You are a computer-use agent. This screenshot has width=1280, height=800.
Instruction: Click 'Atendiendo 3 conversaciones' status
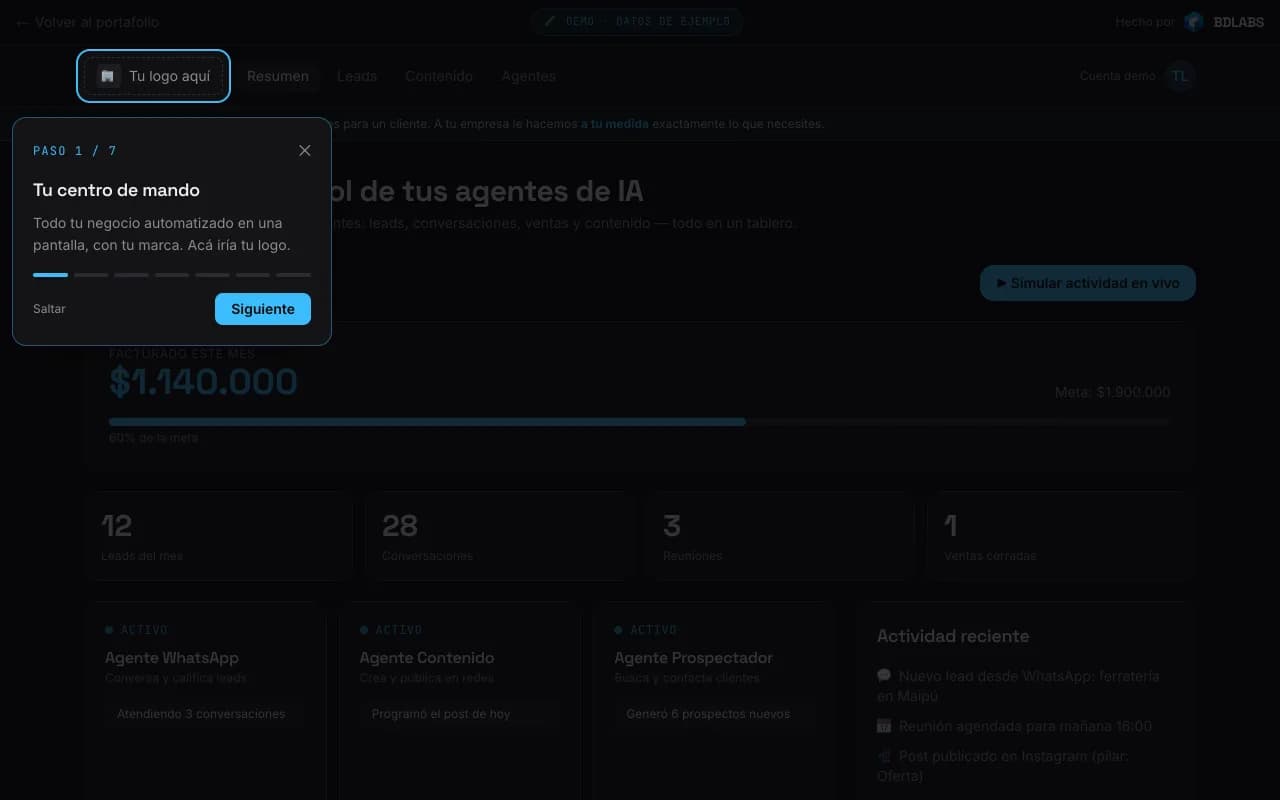click(201, 714)
